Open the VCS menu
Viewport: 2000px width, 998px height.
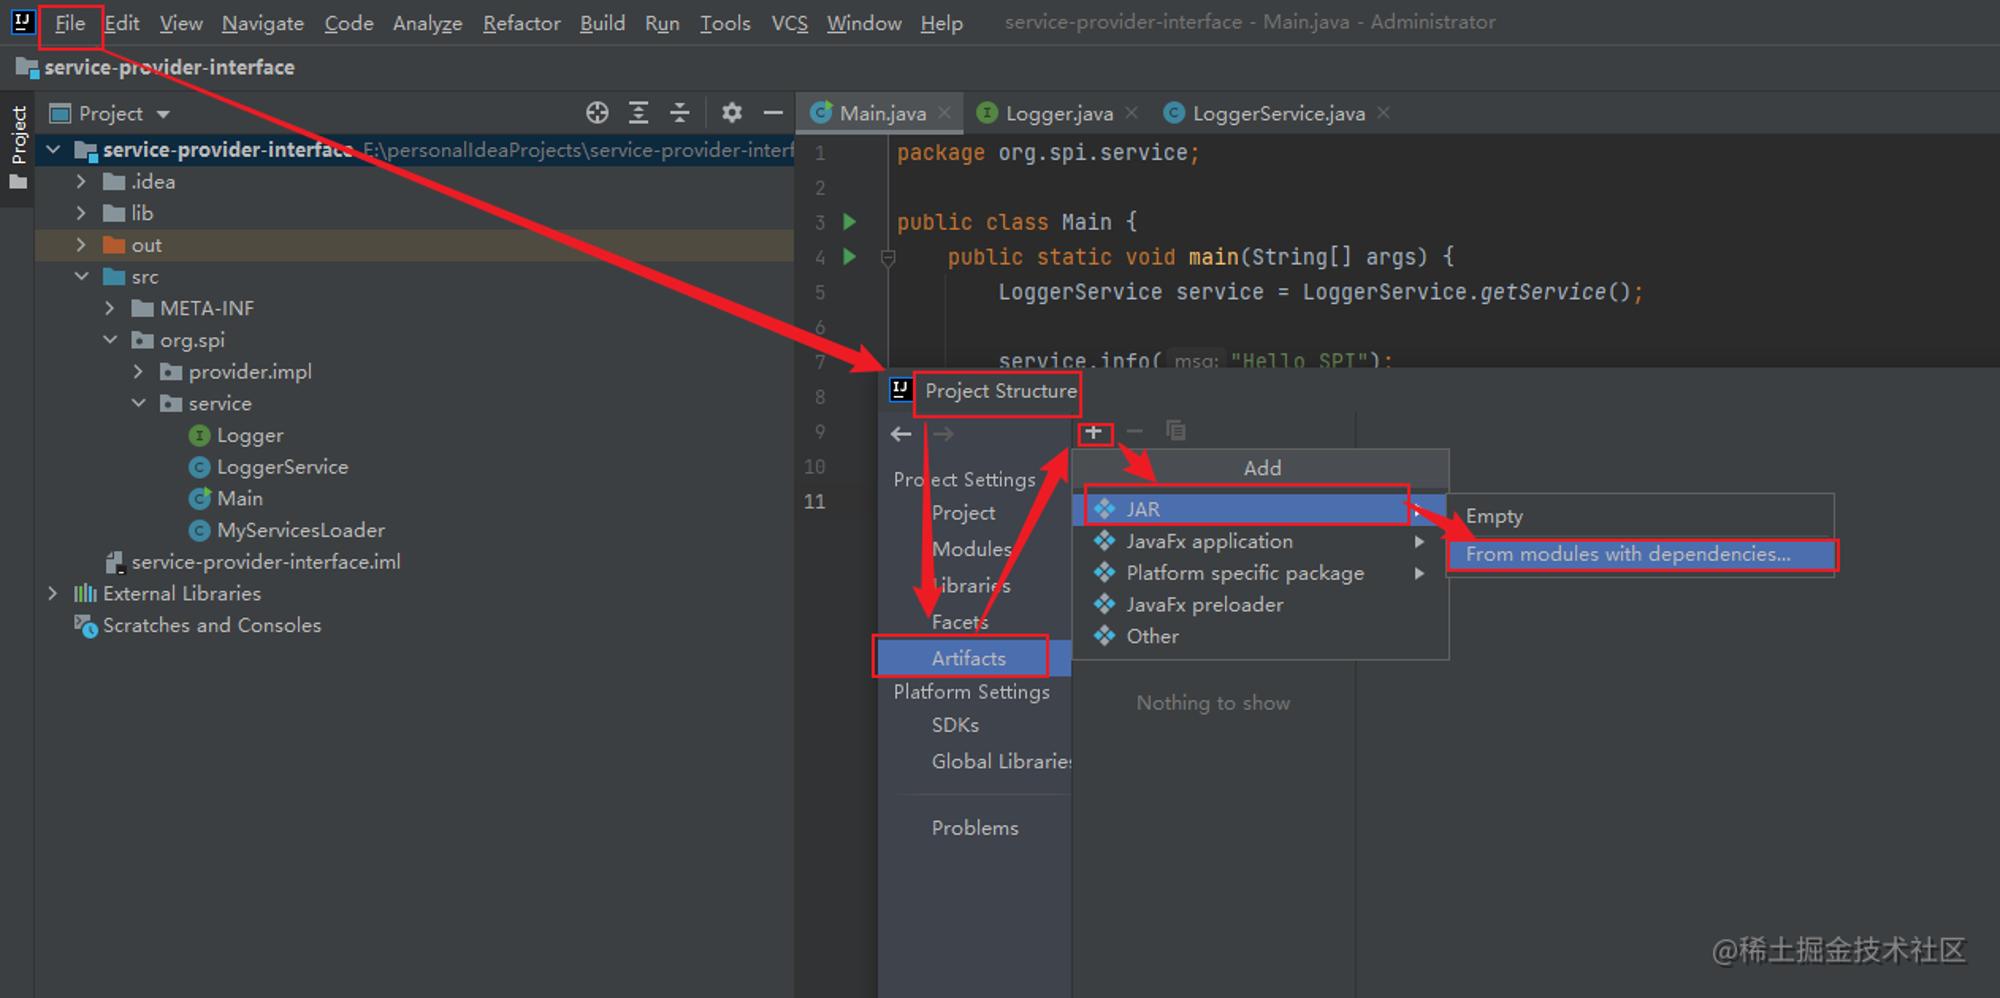pyautogui.click(x=789, y=23)
